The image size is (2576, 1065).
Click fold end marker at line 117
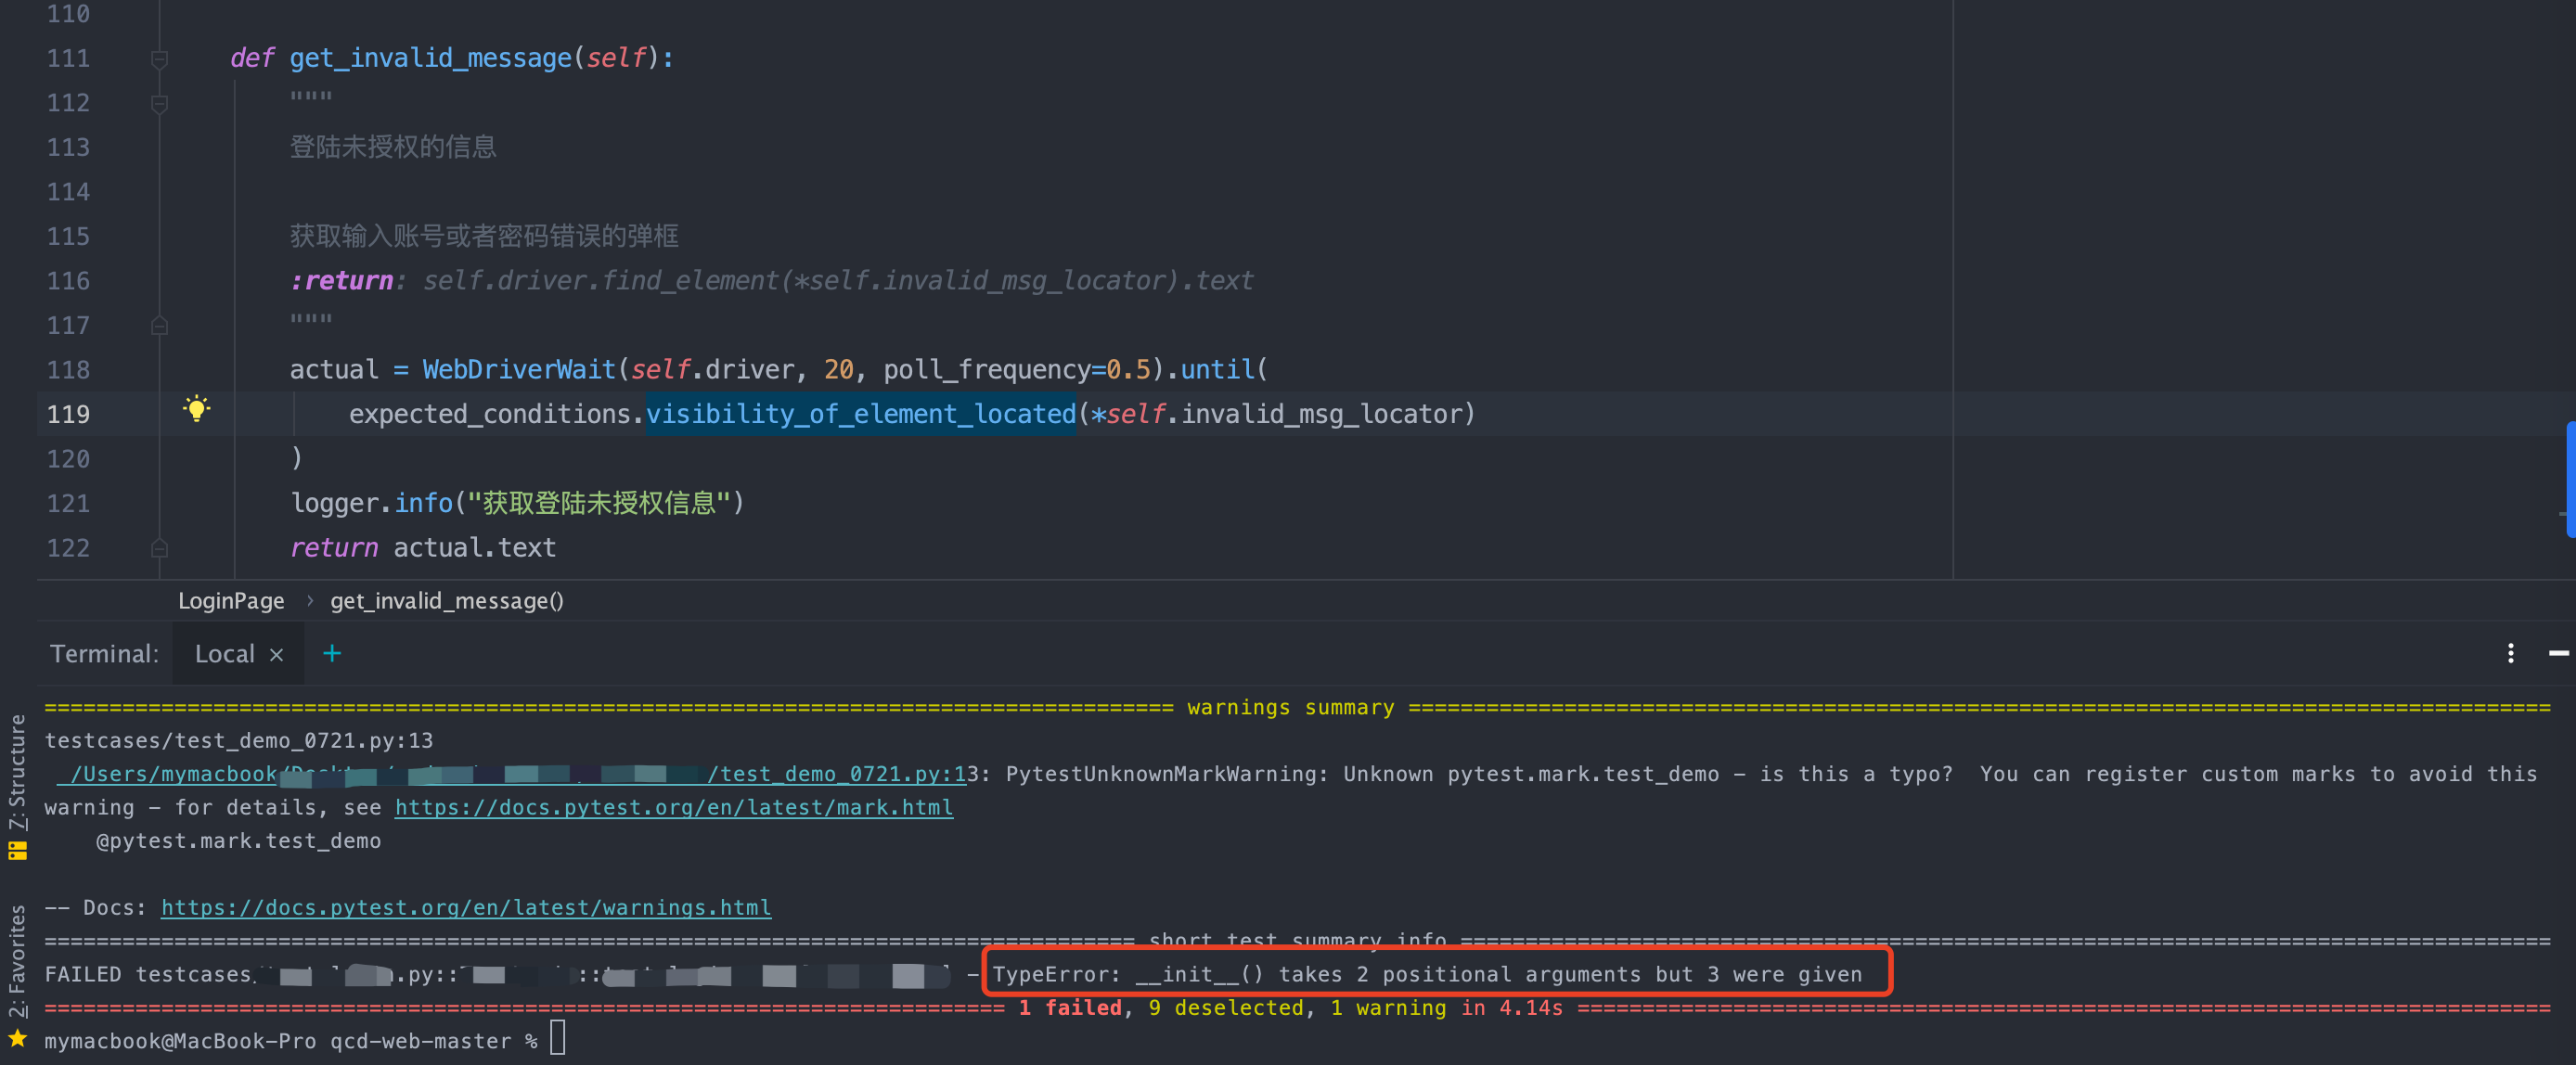(159, 326)
